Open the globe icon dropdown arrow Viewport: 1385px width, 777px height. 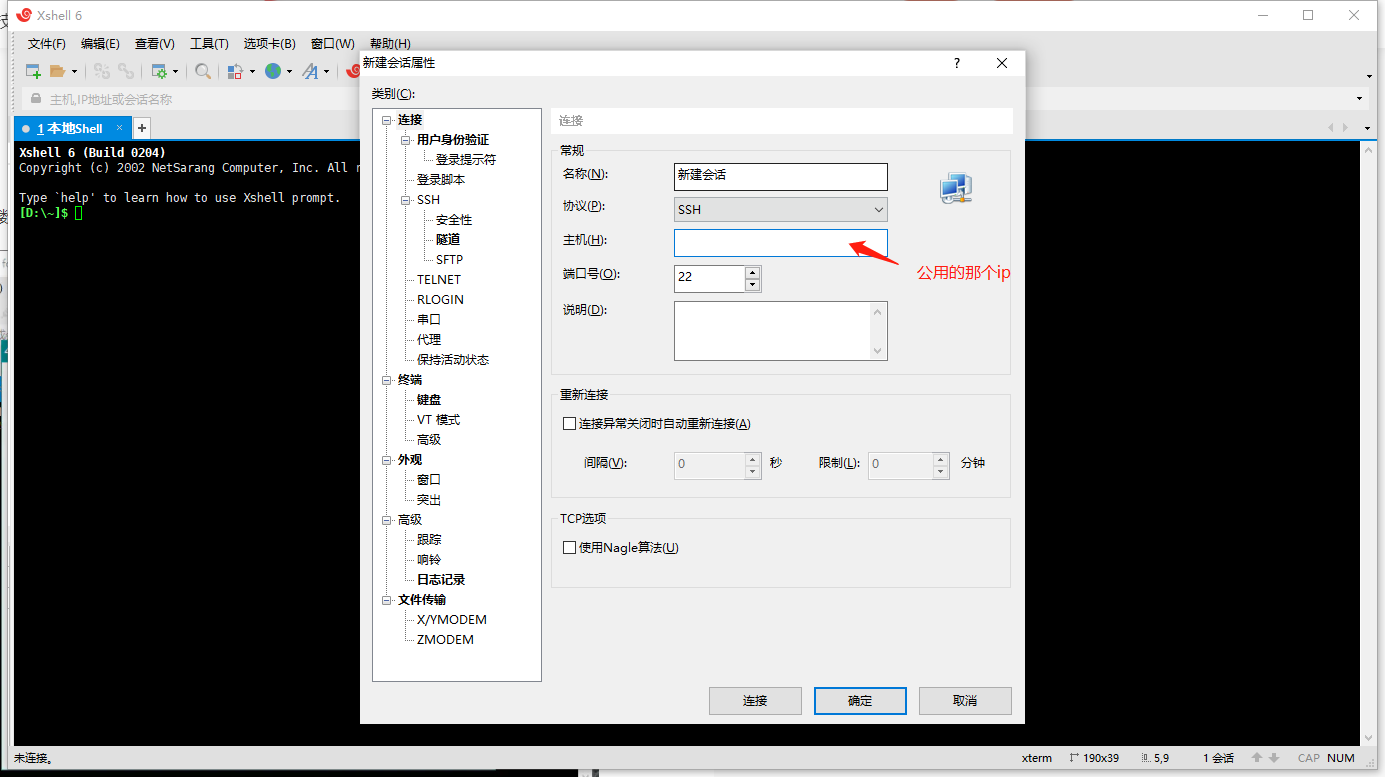point(289,71)
